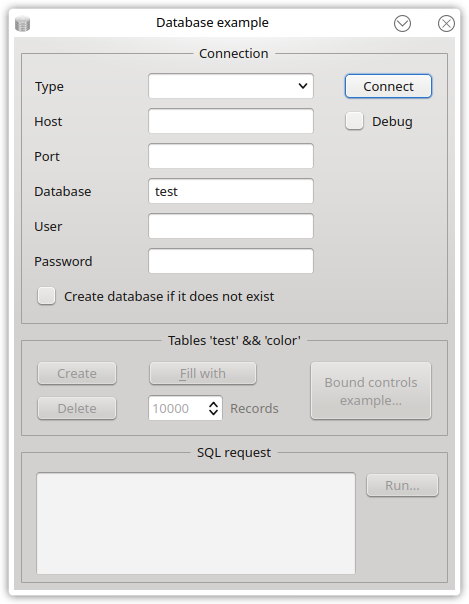Click the Connect button
The height and width of the screenshot is (604, 469).
point(388,86)
